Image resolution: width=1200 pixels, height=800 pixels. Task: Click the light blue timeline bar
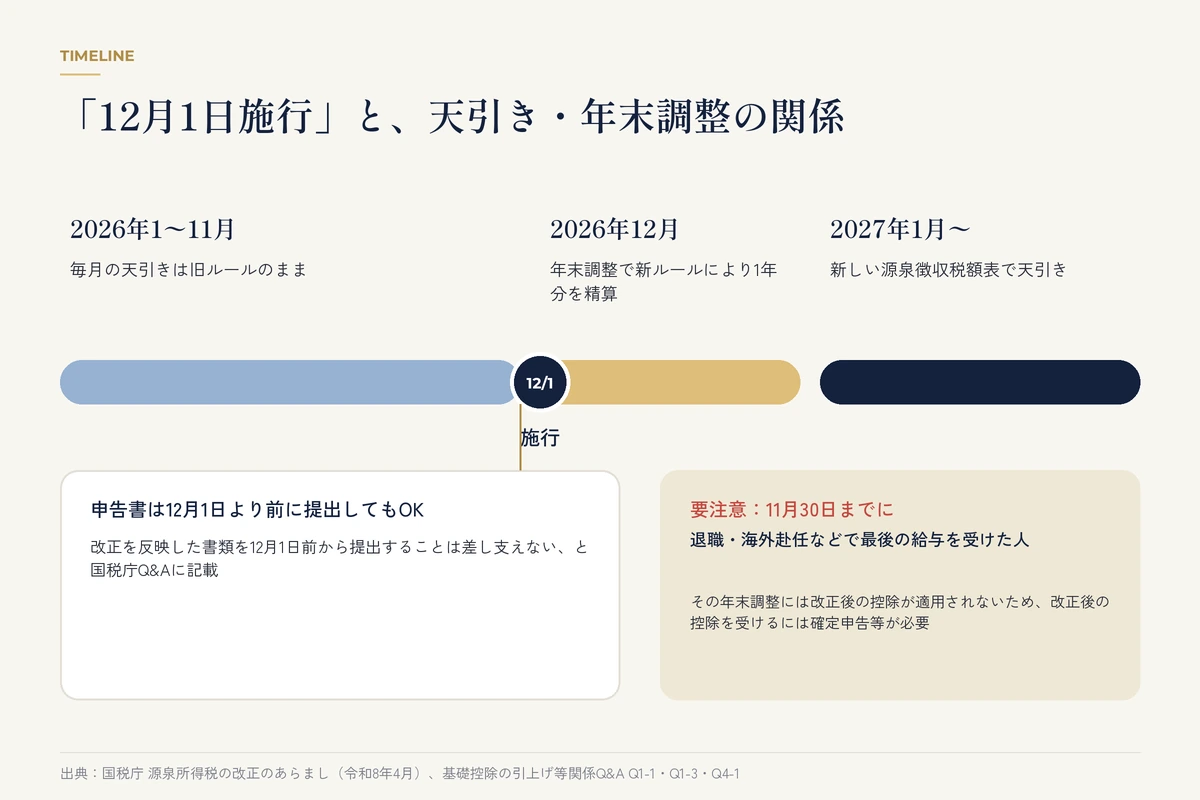[287, 382]
